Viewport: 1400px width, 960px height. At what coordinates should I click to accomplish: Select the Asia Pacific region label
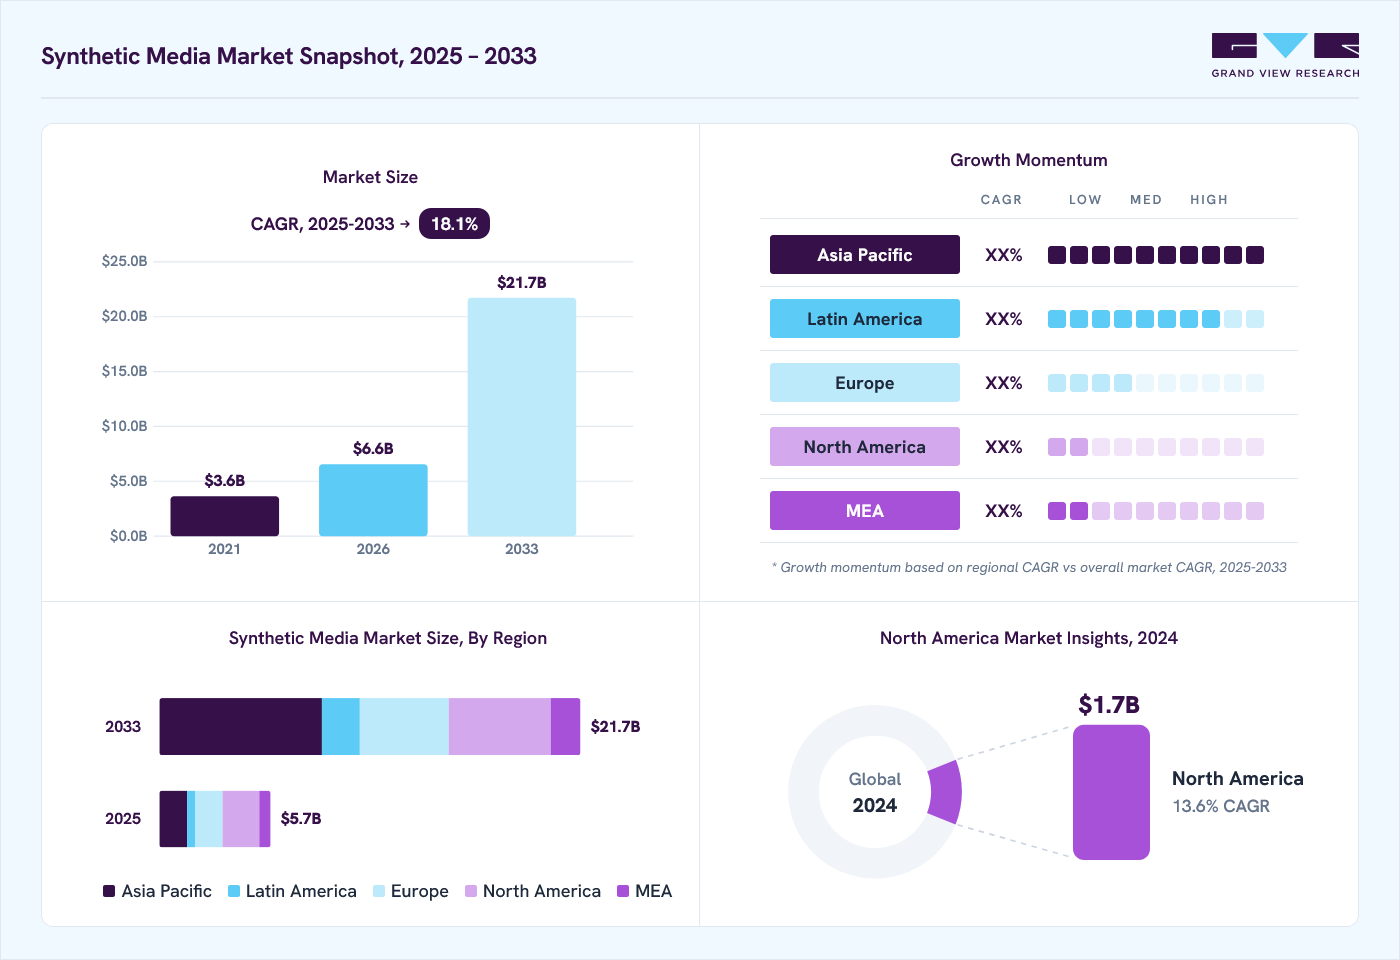865,255
